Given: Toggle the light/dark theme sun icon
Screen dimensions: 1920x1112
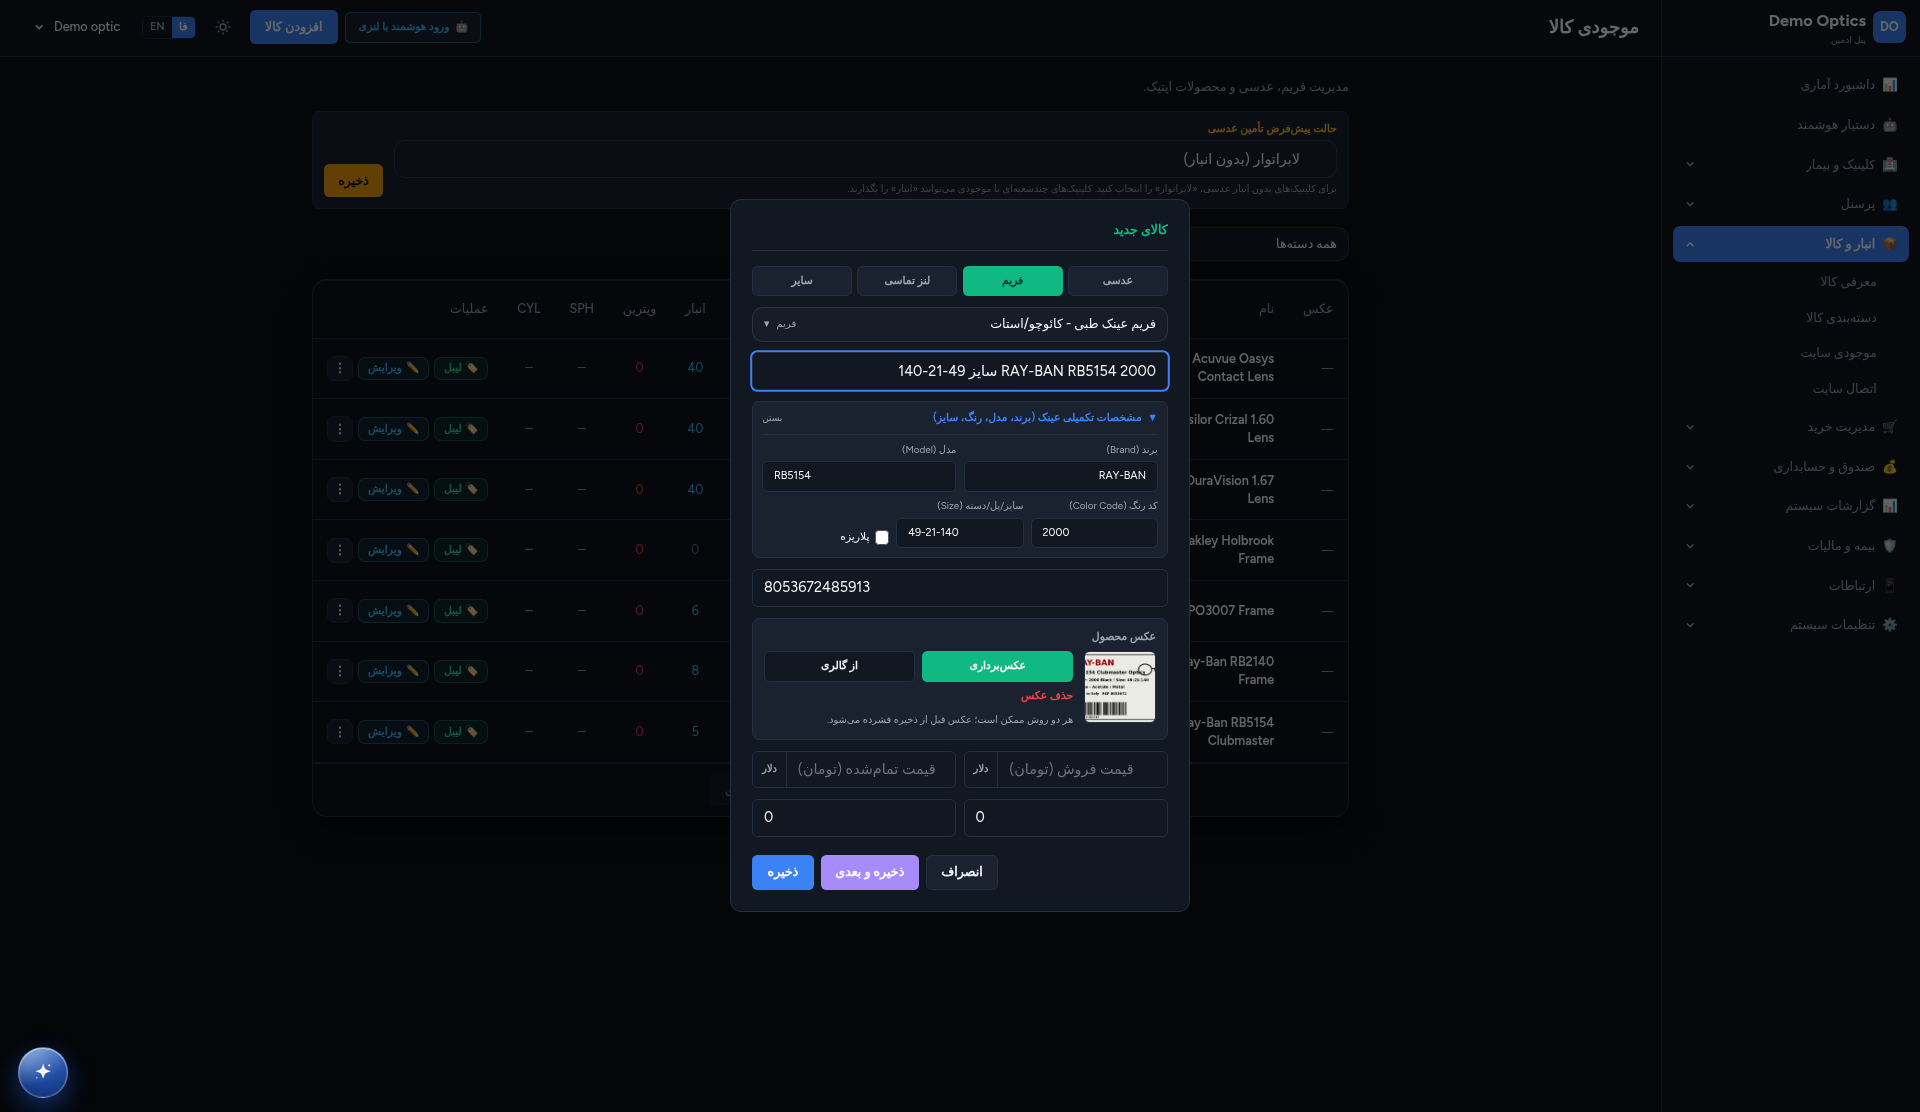Looking at the screenshot, I should 223,27.
